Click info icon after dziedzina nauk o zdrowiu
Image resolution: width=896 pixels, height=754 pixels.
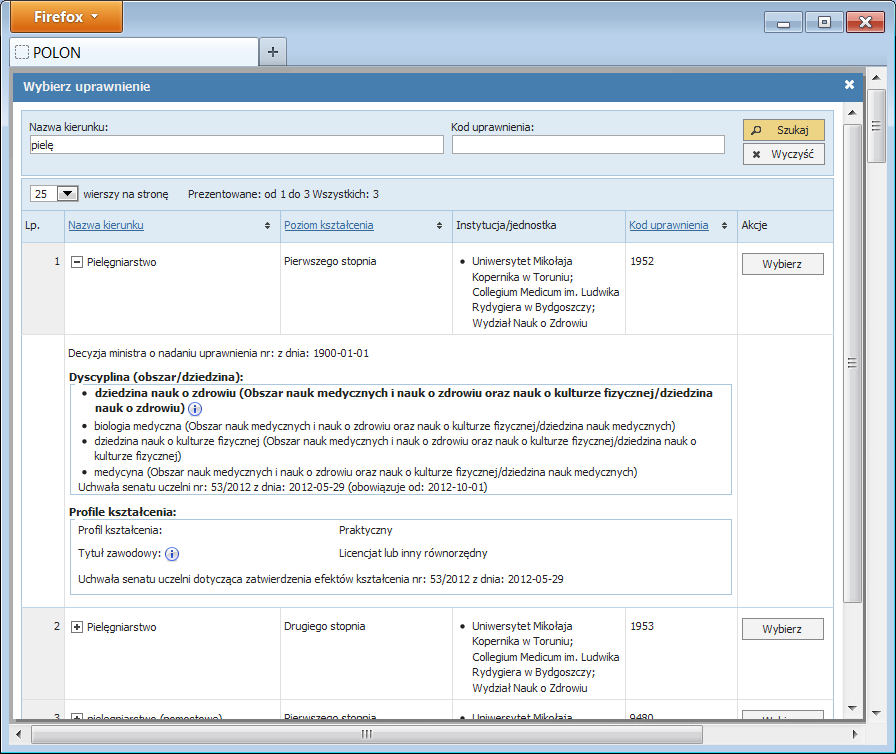195,409
